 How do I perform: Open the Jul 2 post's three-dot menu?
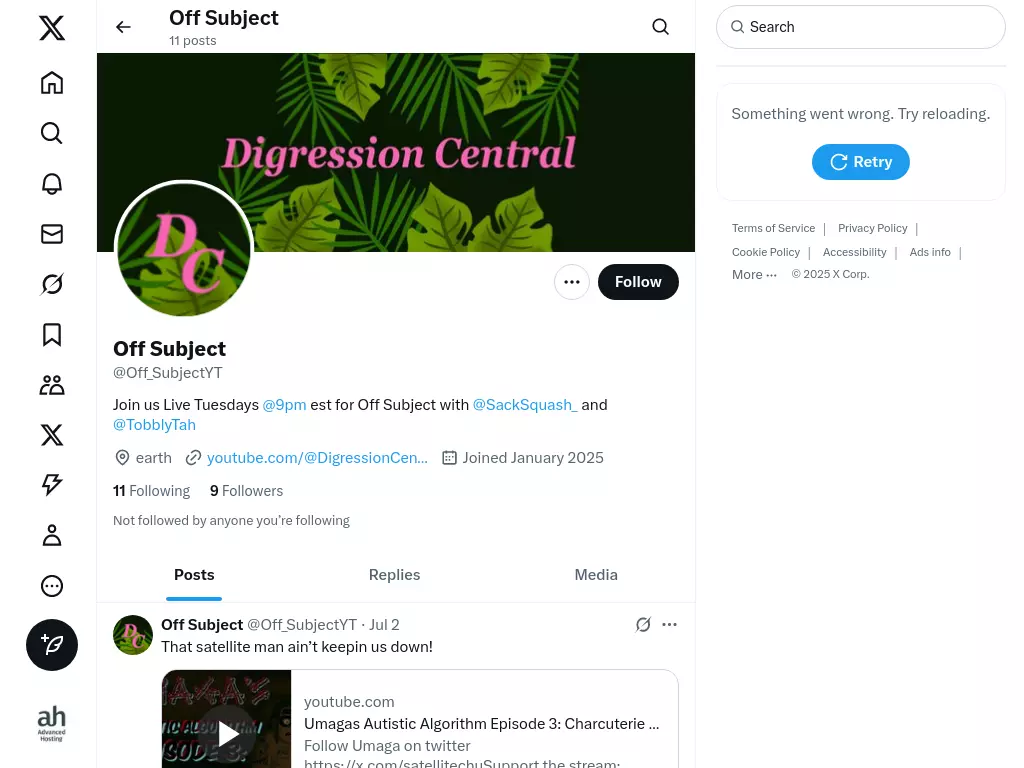pyautogui.click(x=669, y=624)
